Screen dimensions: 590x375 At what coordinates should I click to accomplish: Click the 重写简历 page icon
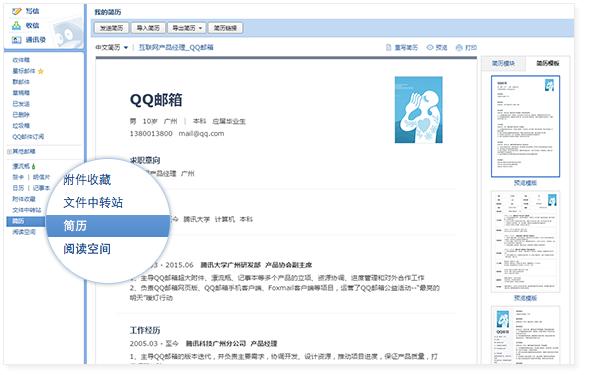389,48
